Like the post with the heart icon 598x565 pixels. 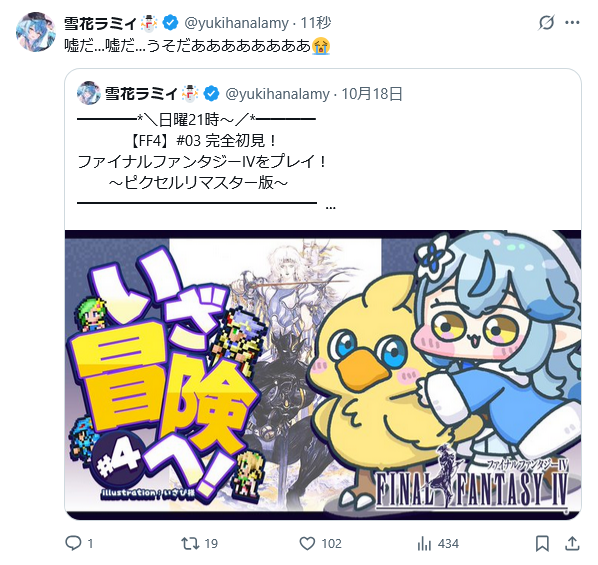coord(307,543)
